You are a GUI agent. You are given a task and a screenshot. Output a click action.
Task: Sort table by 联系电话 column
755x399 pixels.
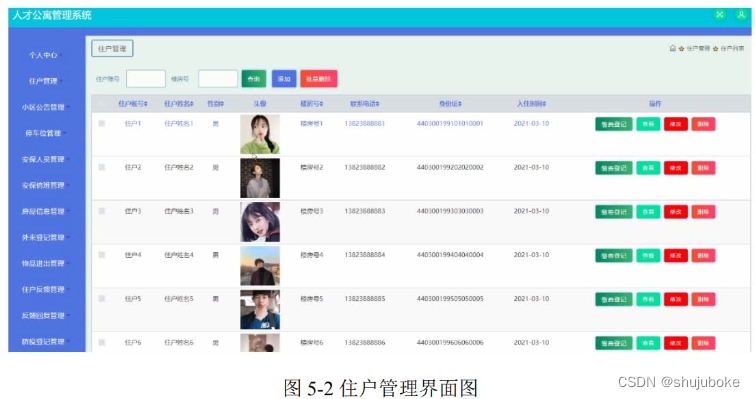[x=364, y=103]
